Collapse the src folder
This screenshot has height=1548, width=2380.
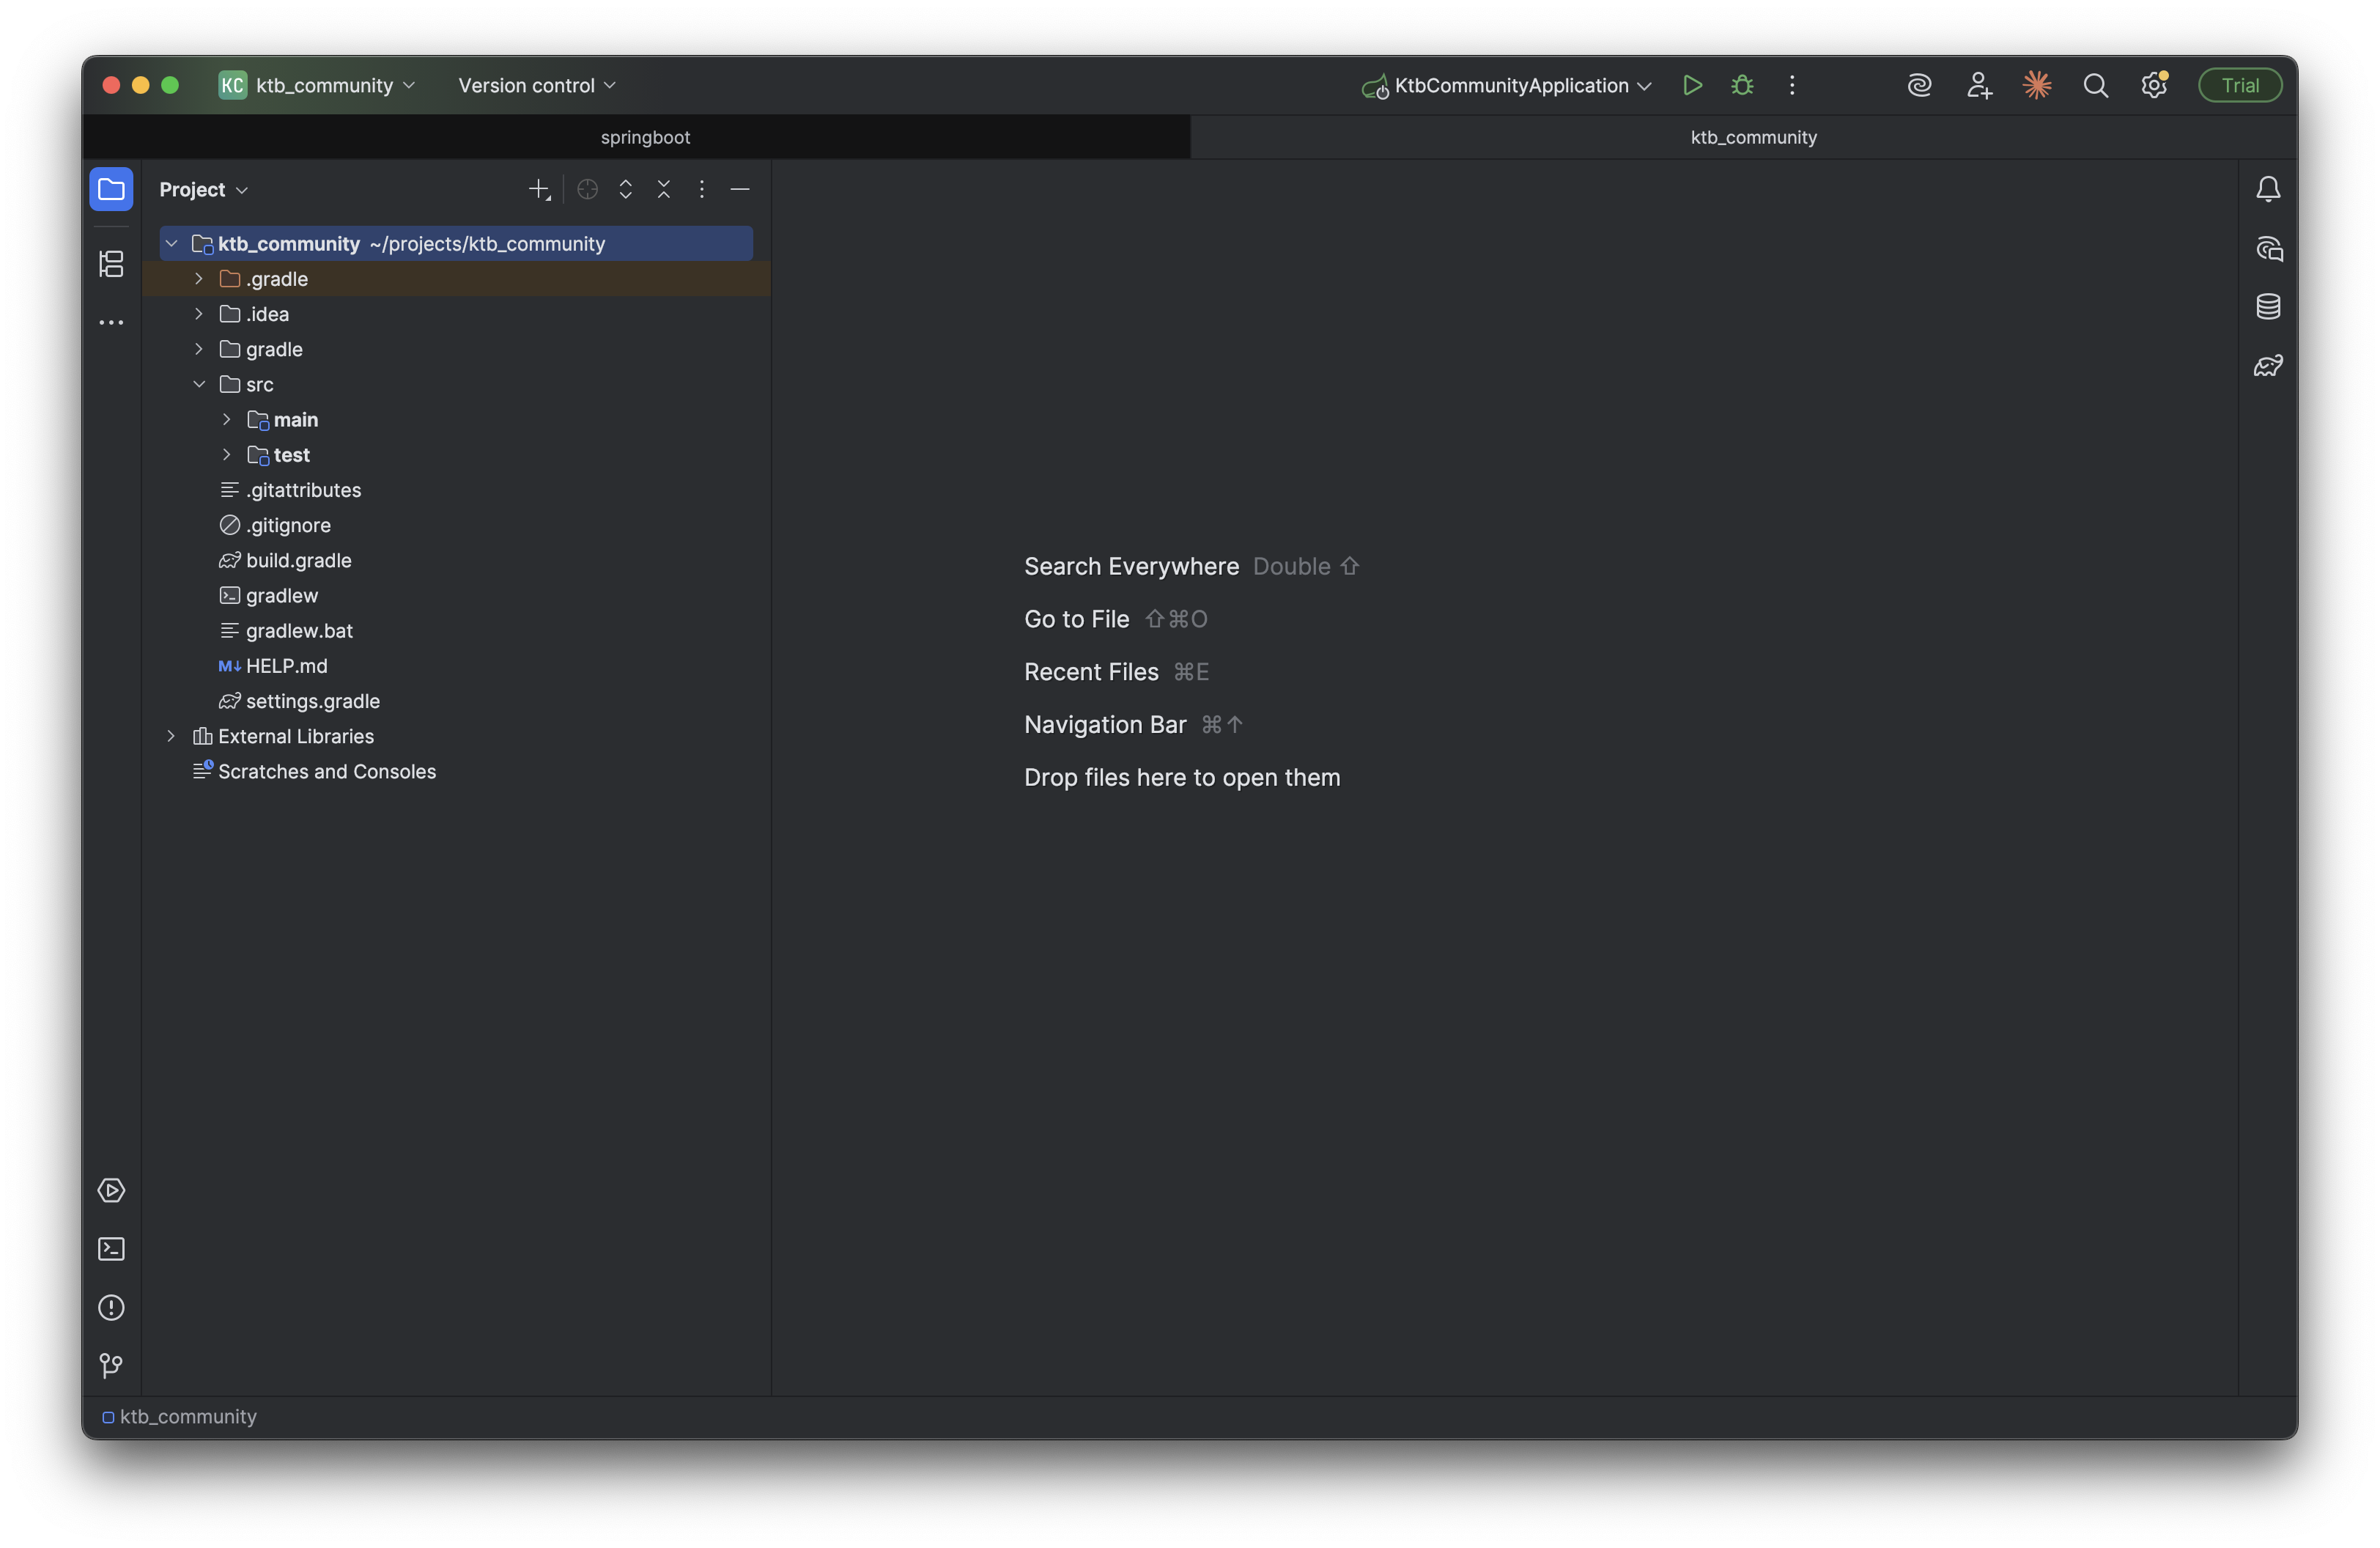tap(199, 385)
